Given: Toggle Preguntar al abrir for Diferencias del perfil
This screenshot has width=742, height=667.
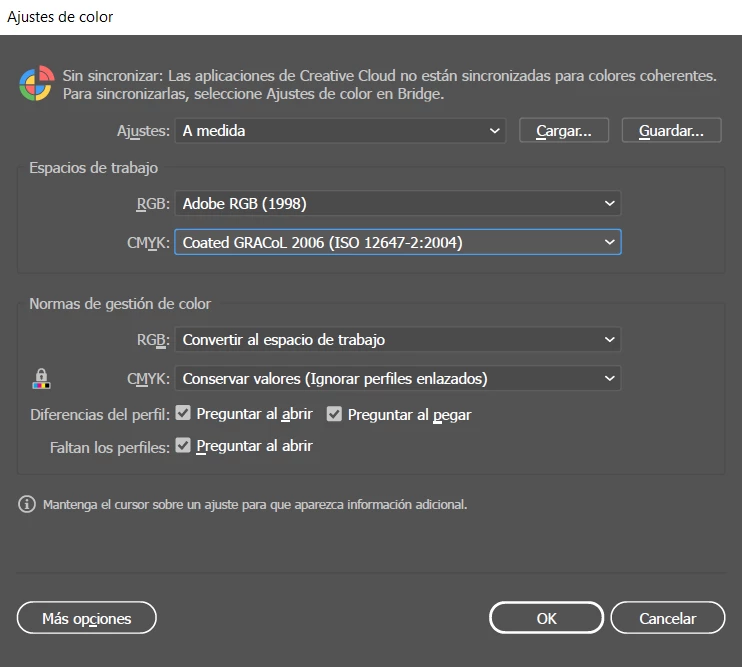Looking at the screenshot, I should [x=183, y=413].
